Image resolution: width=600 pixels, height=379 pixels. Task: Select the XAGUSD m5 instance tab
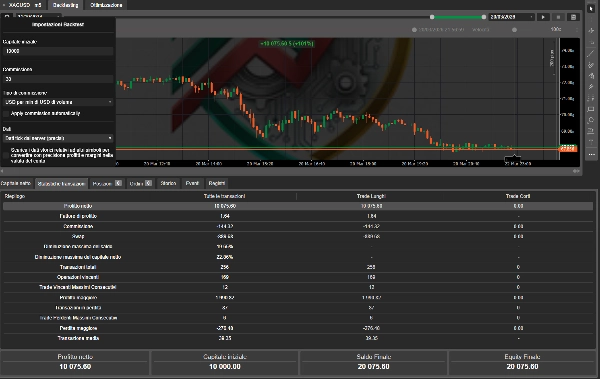23,5
